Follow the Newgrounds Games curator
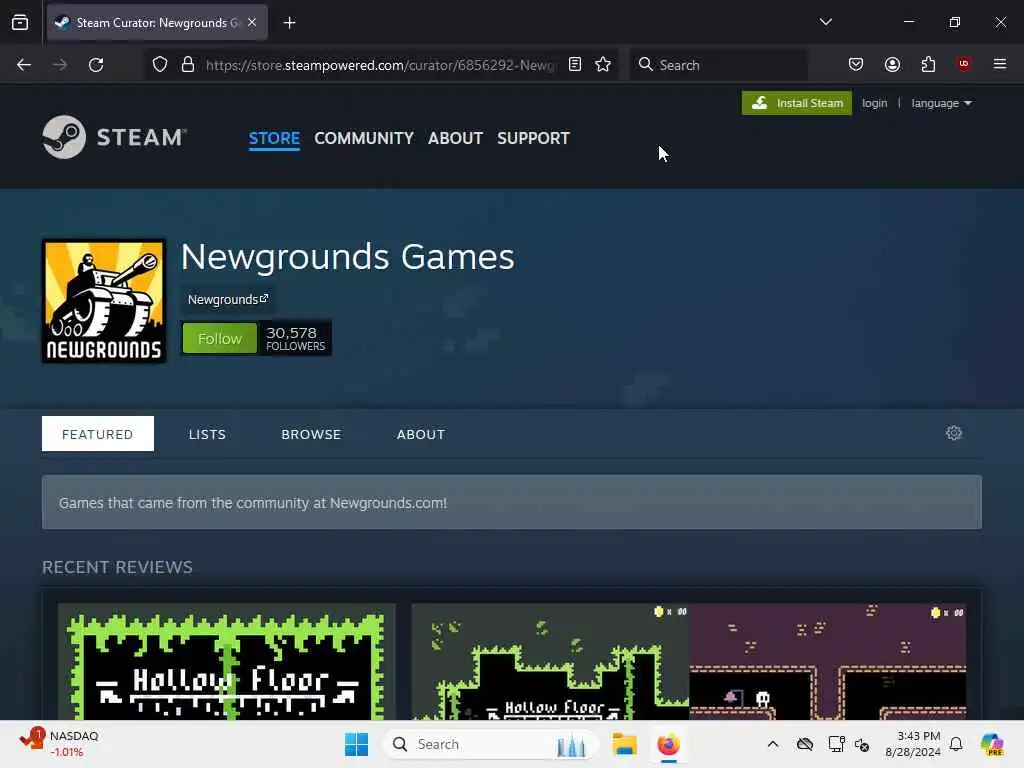Viewport: 1024px width, 768px height. click(219, 338)
